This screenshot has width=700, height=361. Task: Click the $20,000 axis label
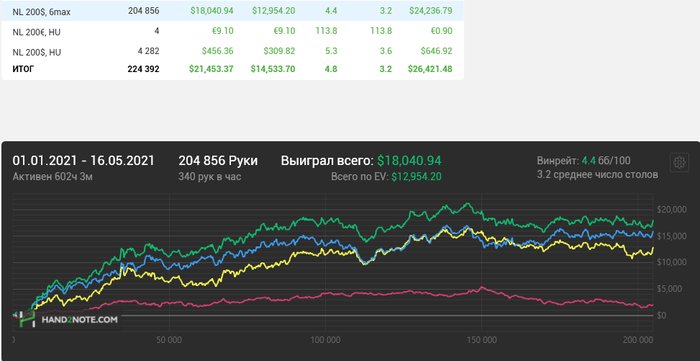click(x=672, y=210)
